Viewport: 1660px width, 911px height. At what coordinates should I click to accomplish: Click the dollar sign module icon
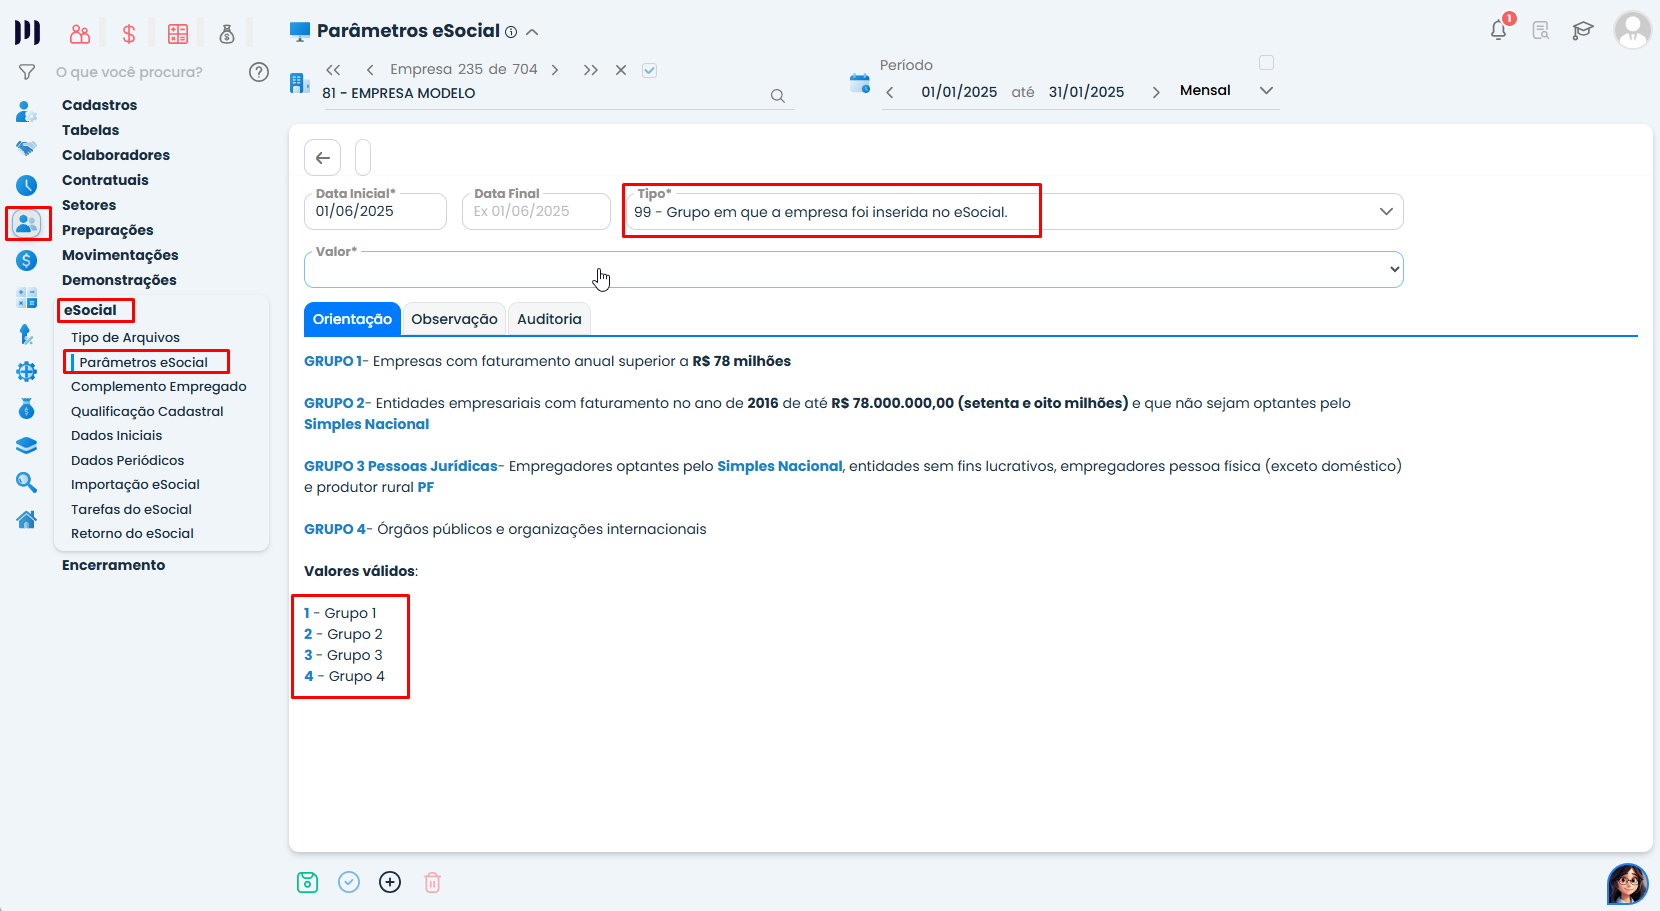click(129, 34)
